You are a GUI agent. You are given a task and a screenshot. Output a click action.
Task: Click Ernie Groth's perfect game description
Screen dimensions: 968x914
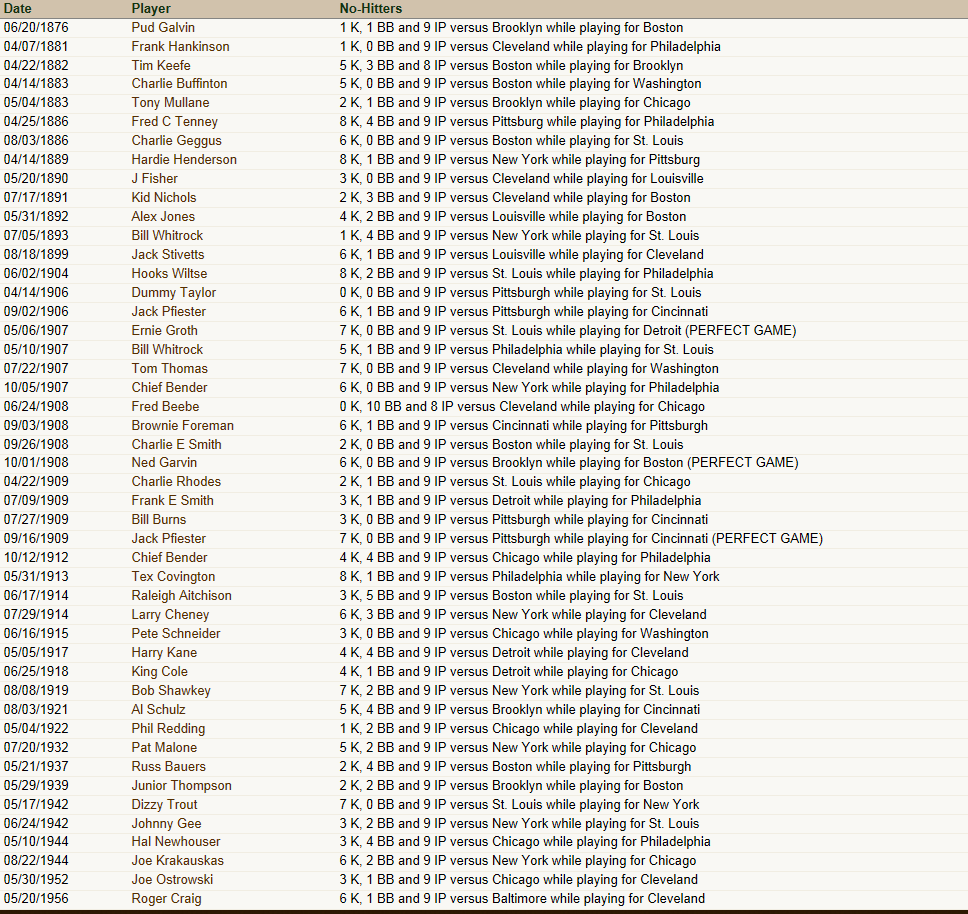click(x=568, y=330)
